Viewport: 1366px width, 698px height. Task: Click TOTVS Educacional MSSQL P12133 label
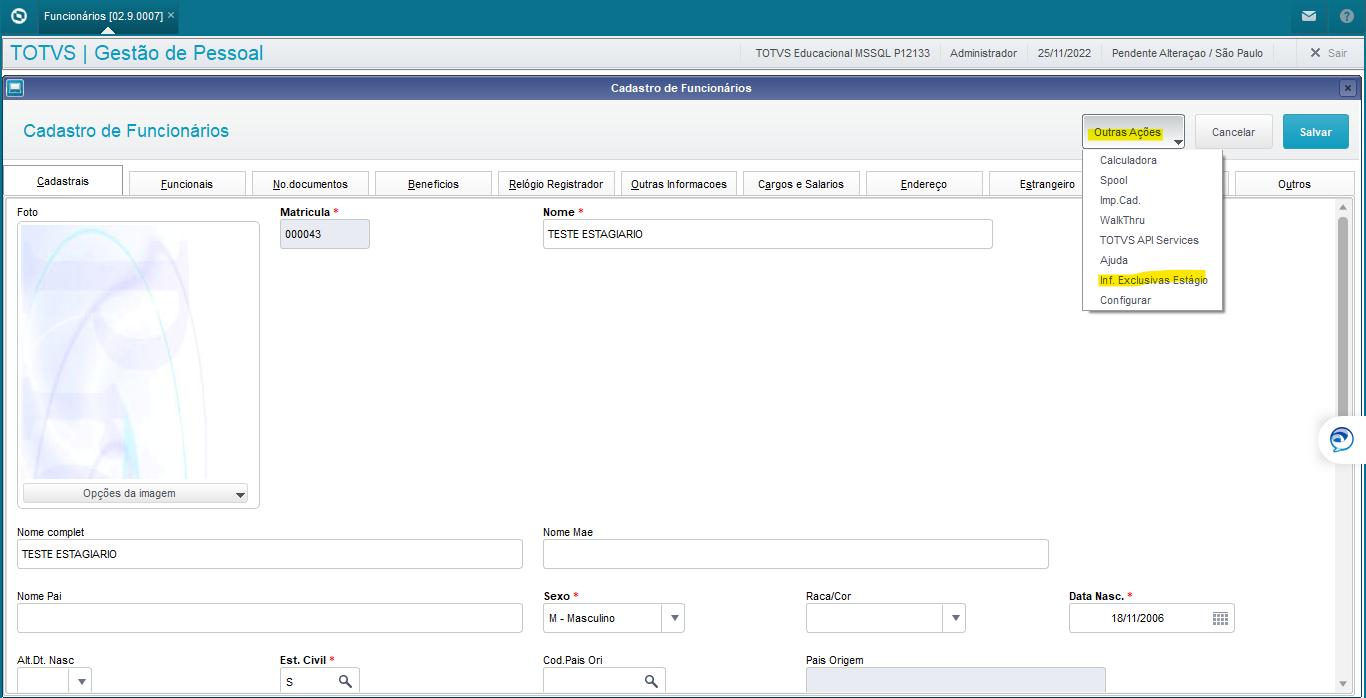[842, 53]
